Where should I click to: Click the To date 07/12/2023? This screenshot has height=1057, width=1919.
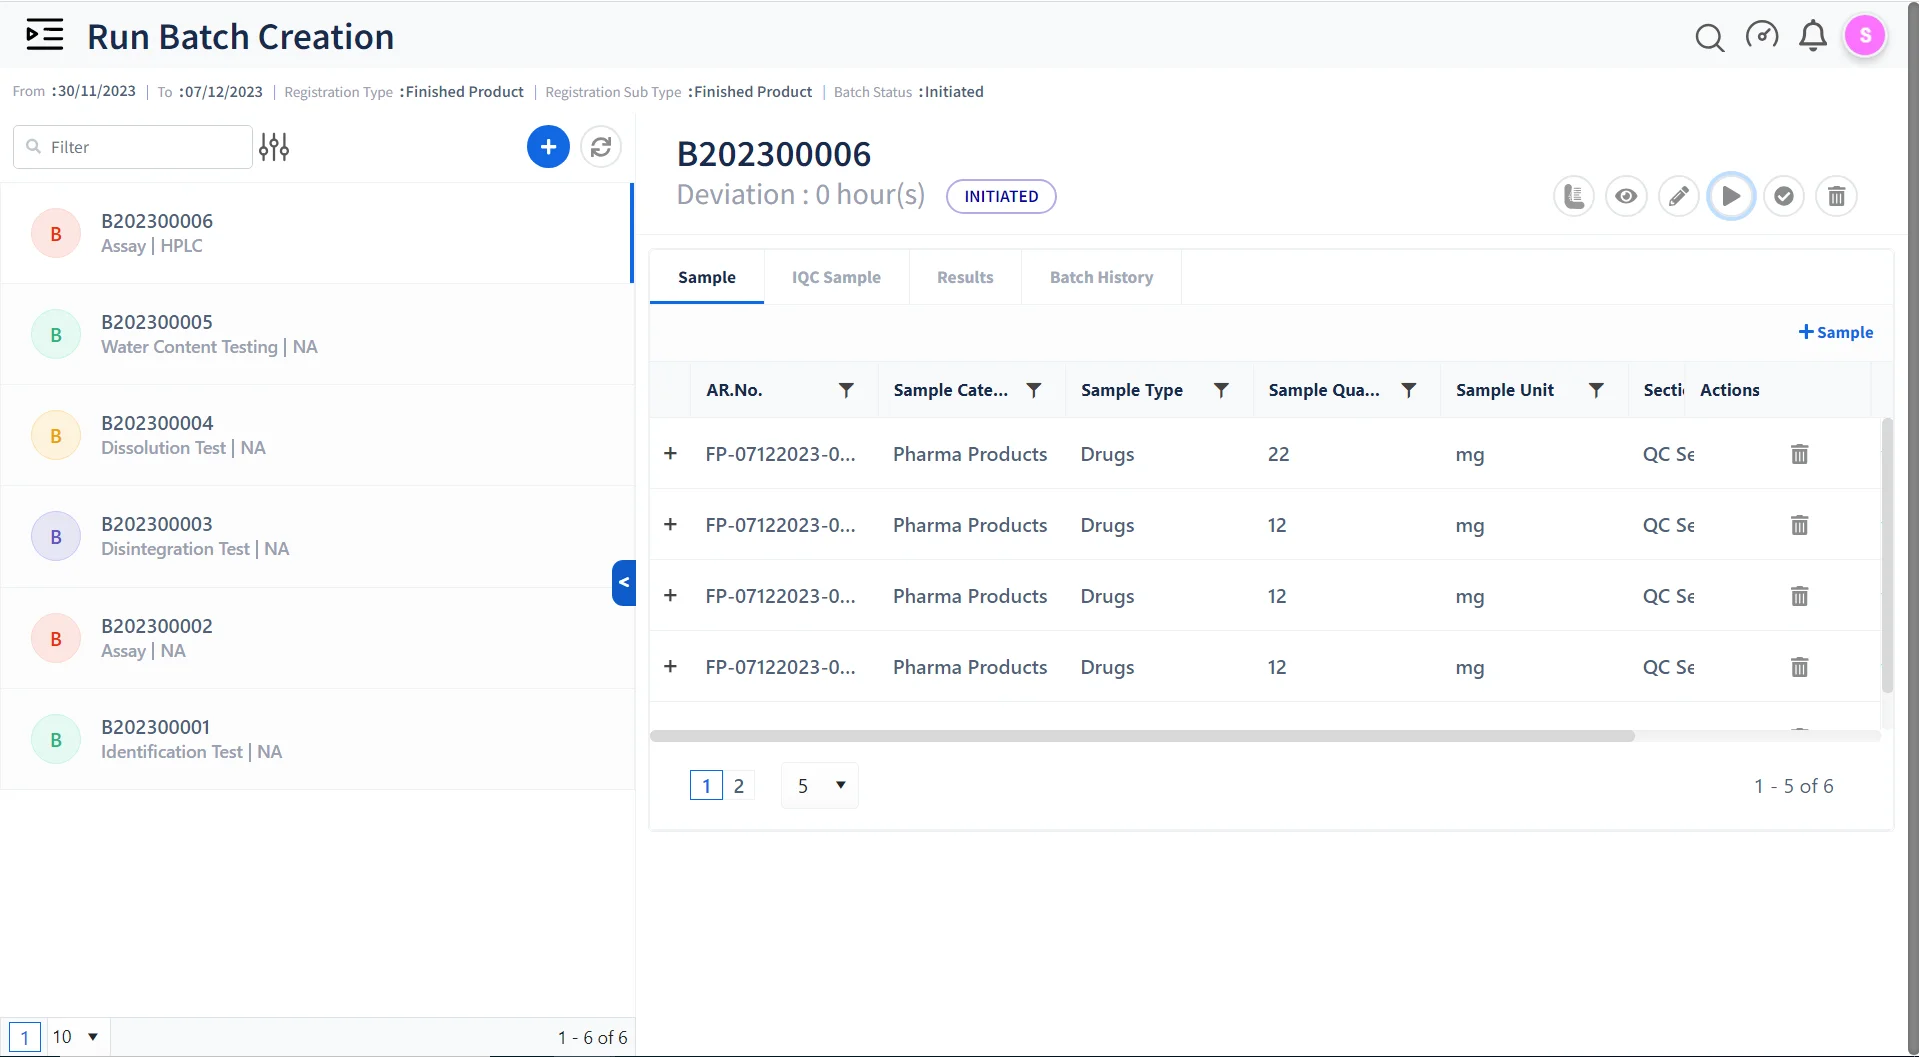click(223, 92)
